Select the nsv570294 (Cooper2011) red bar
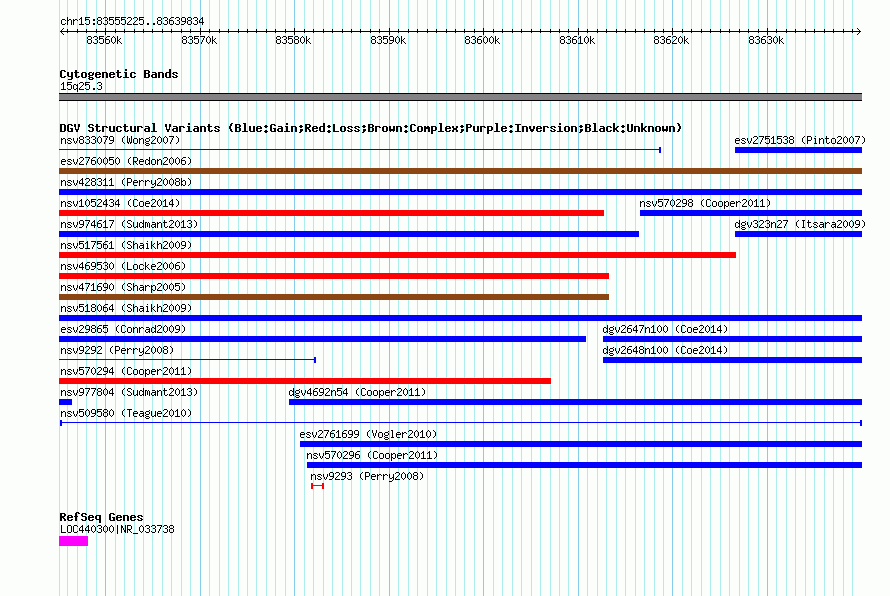890x596 pixels. (x=305, y=381)
